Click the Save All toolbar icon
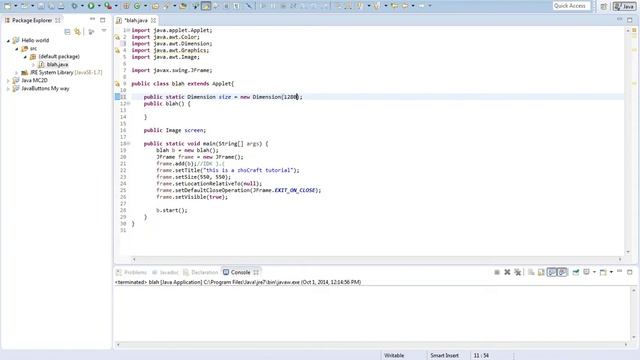The width and height of the screenshot is (640, 360). 51,6
